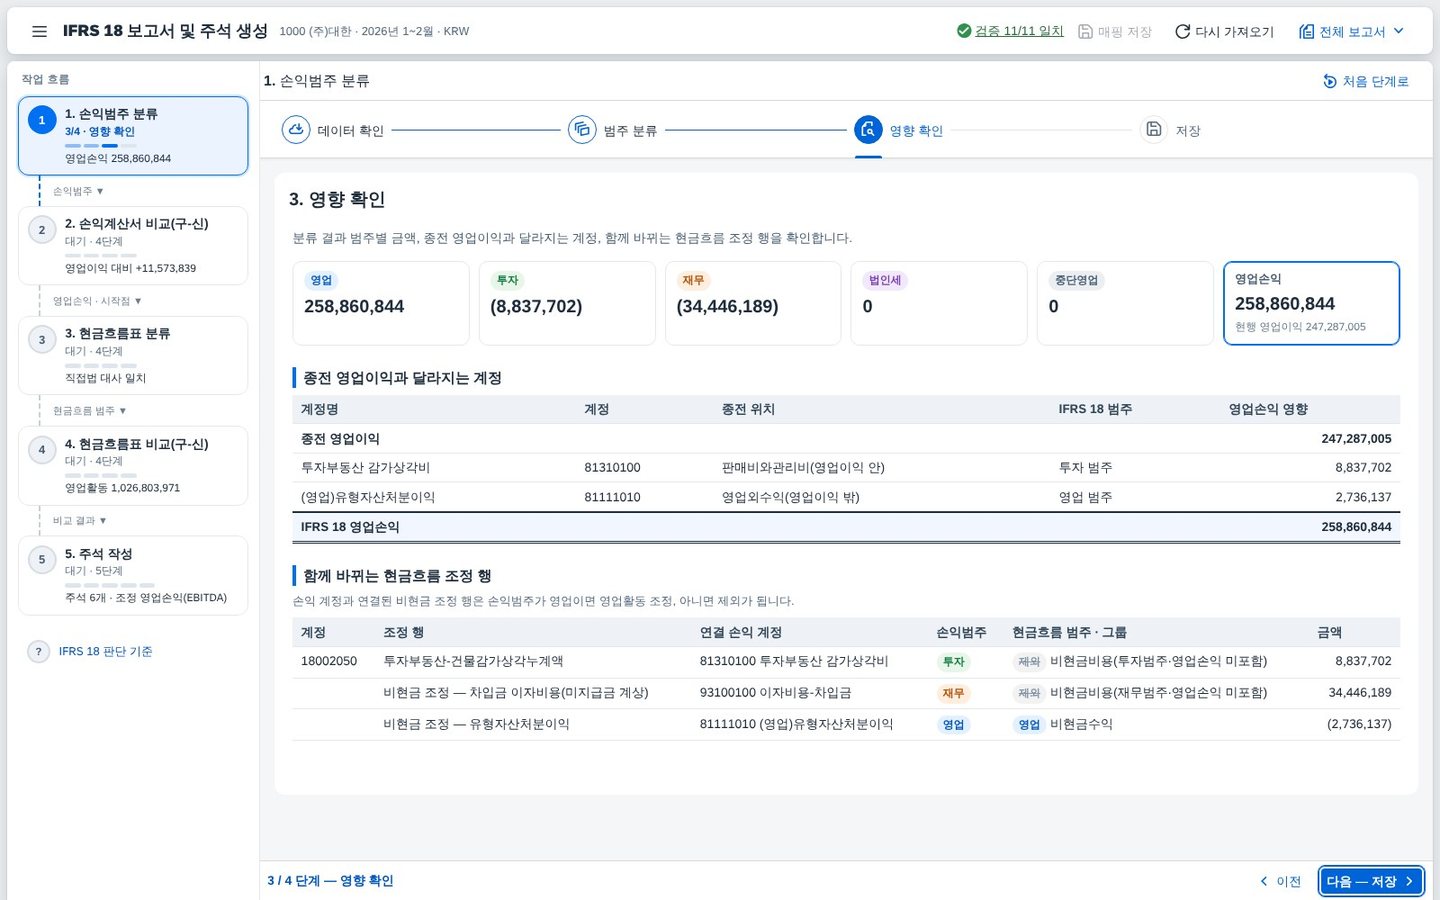Select the 투자 amount card
This screenshot has height=900, width=1440.
(x=567, y=304)
